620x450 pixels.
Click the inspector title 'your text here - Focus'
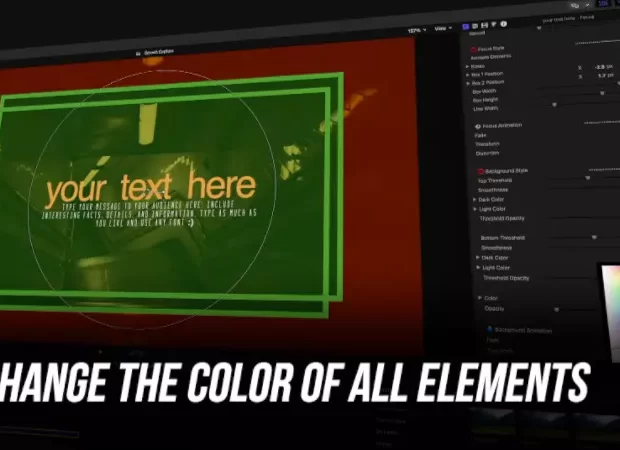coord(568,19)
